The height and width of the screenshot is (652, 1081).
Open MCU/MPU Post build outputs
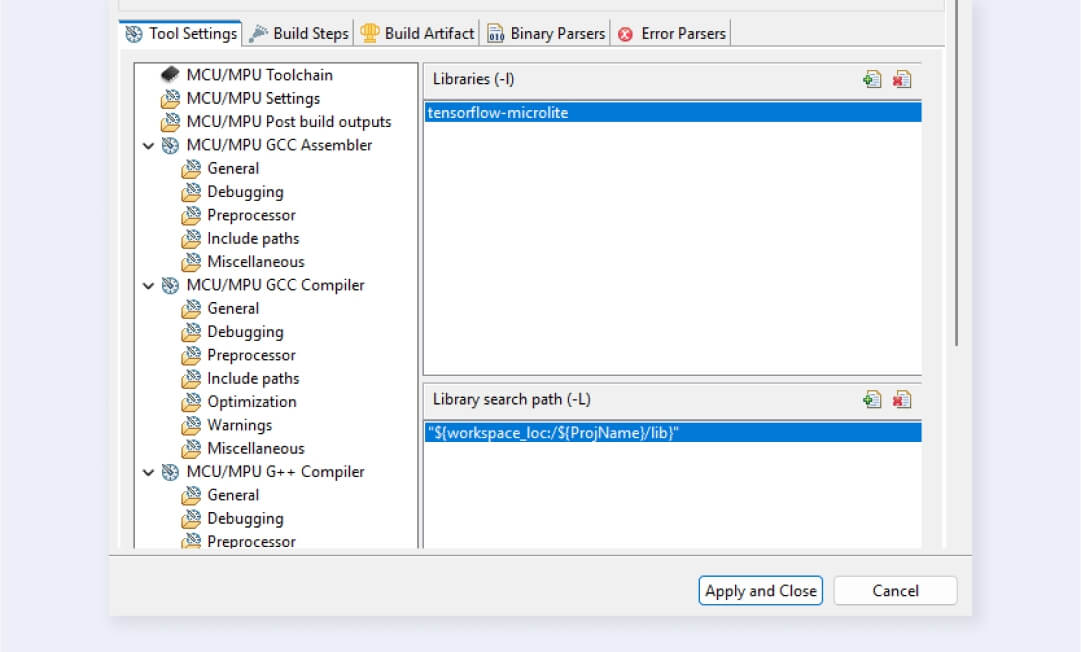(288, 122)
